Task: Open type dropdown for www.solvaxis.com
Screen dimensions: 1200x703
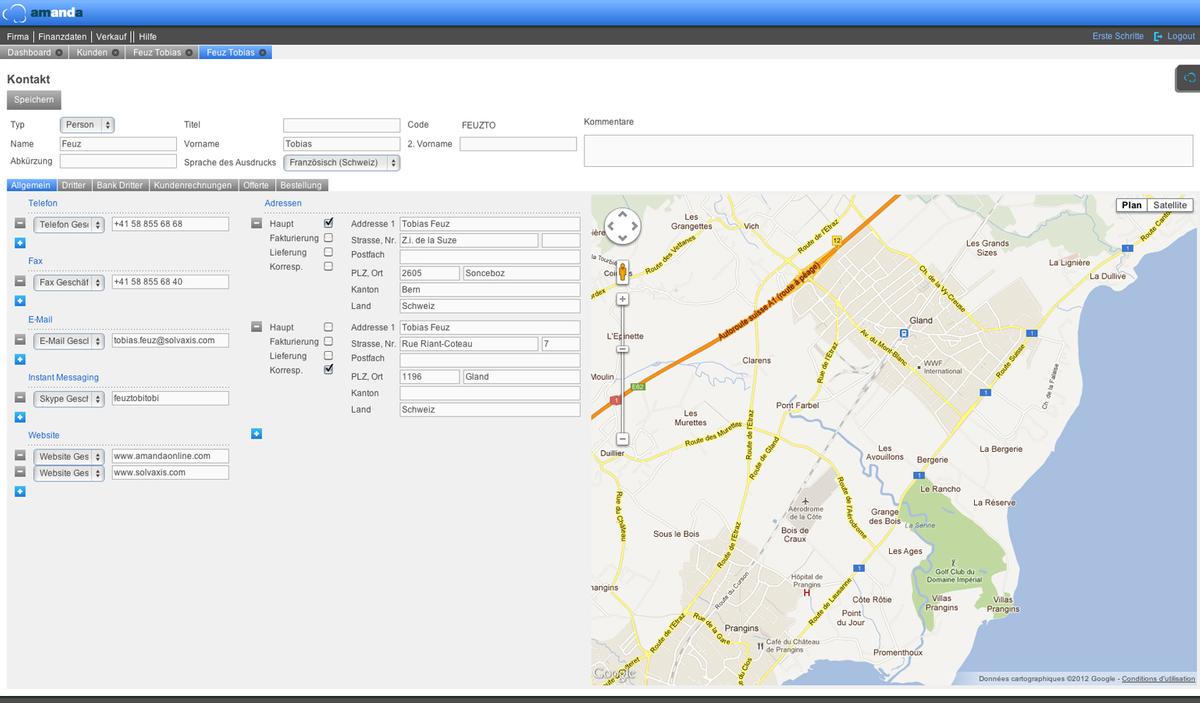Action: point(69,473)
